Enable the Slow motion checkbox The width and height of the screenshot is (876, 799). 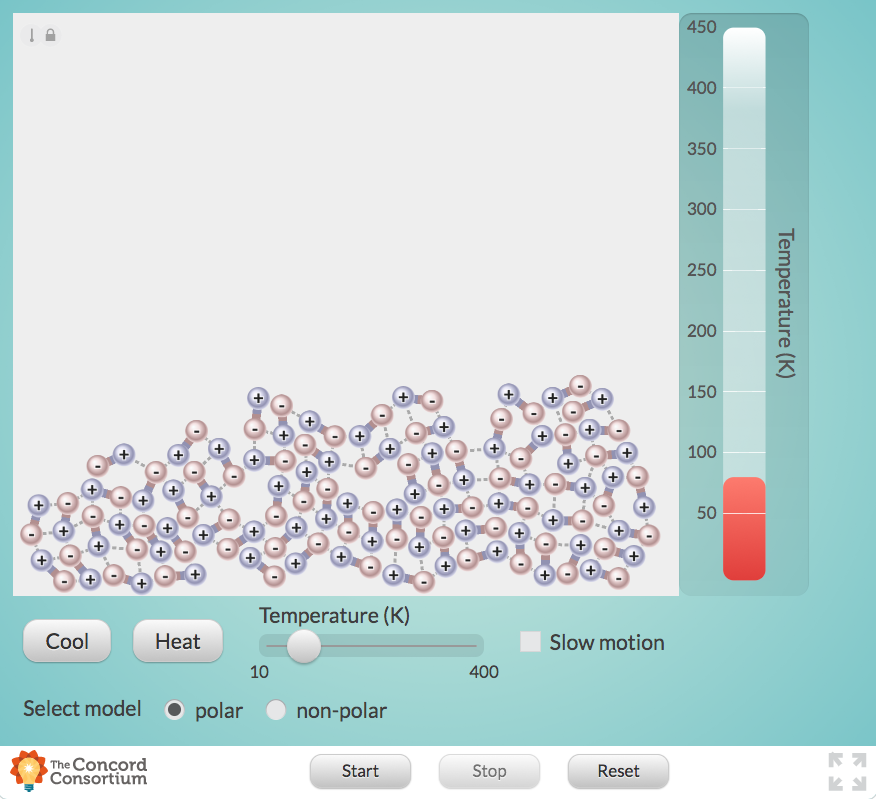pos(530,642)
